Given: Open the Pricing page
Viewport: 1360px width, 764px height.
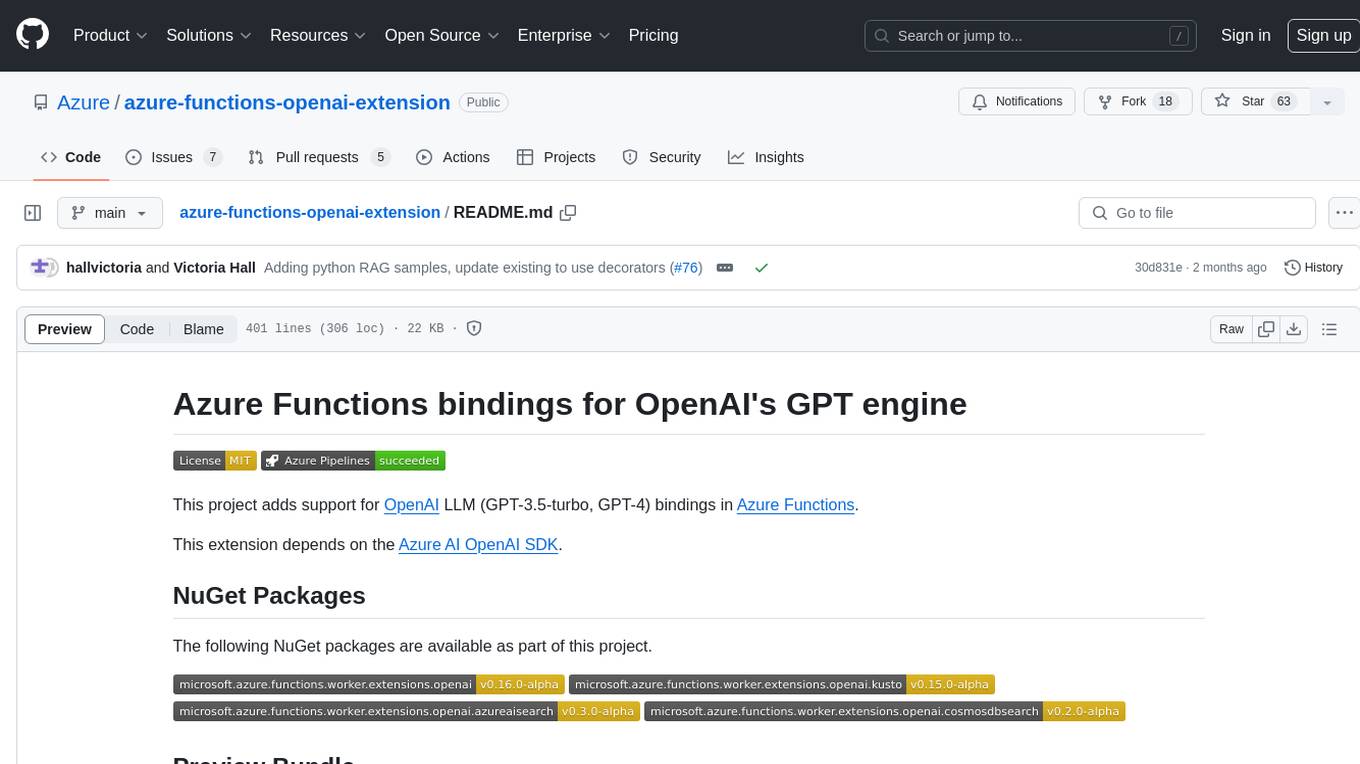Looking at the screenshot, I should [x=653, y=35].
